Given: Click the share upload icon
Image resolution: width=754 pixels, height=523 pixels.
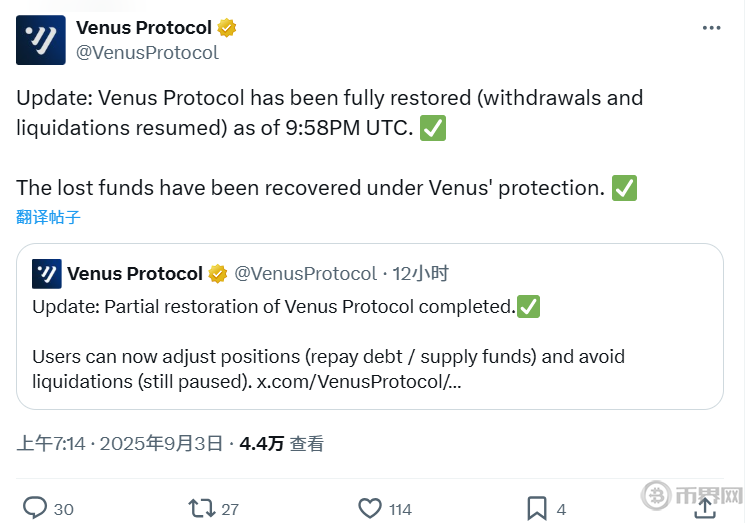Looking at the screenshot, I should click(x=704, y=508).
